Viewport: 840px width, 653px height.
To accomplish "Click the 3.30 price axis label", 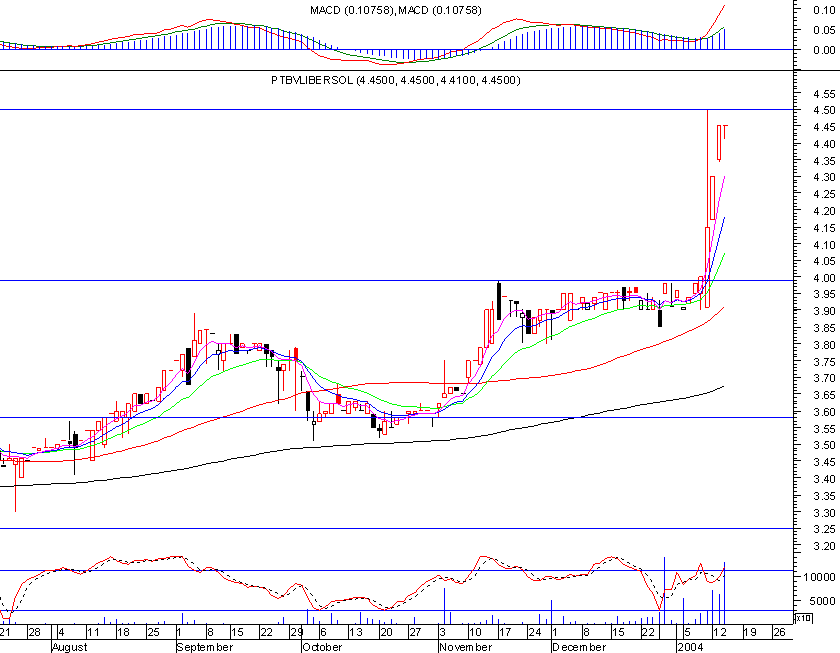I will click(824, 513).
